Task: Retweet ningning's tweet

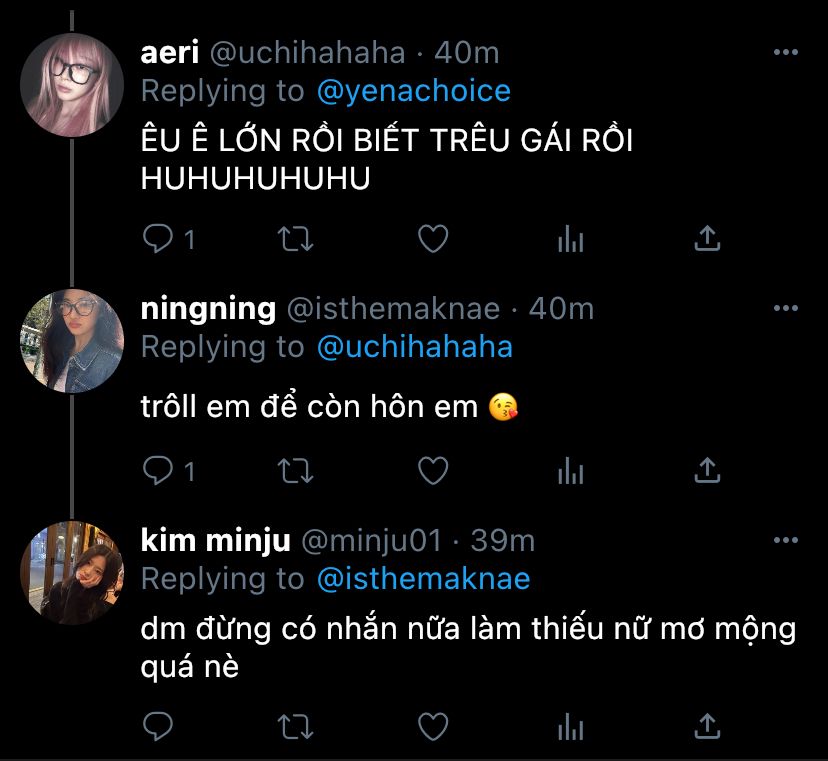Action: click(x=295, y=470)
